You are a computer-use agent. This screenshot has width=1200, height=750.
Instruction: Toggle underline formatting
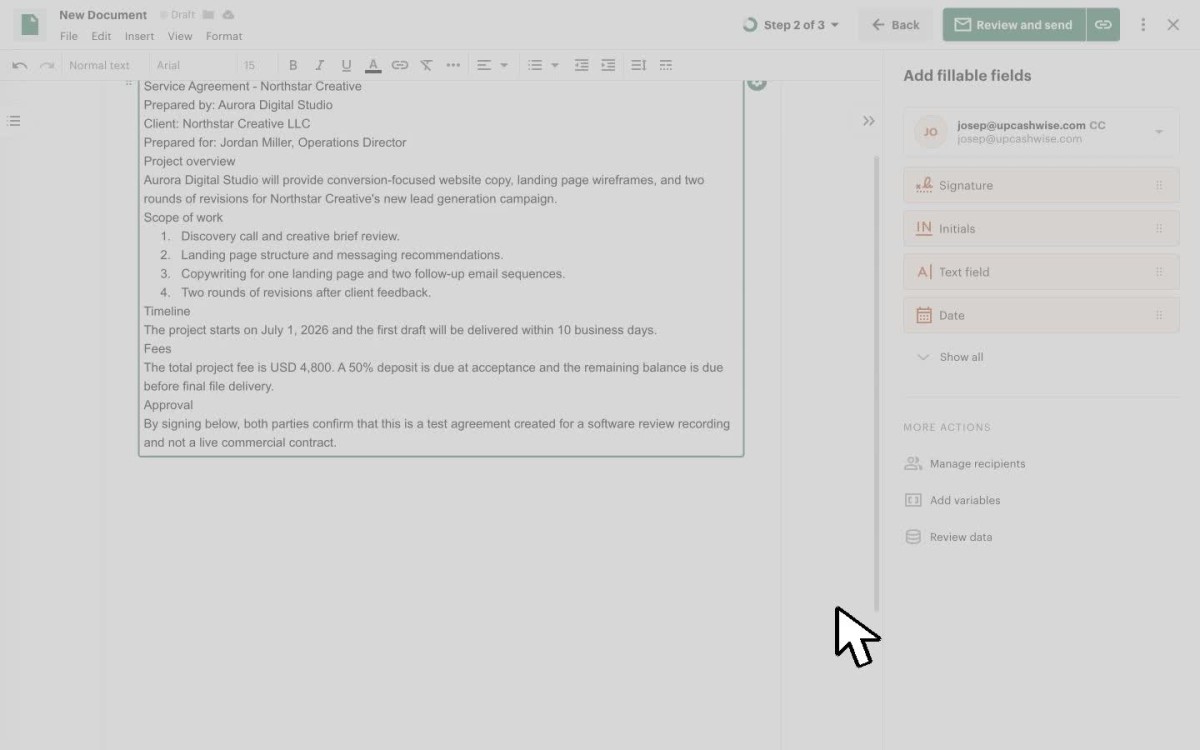pos(346,65)
